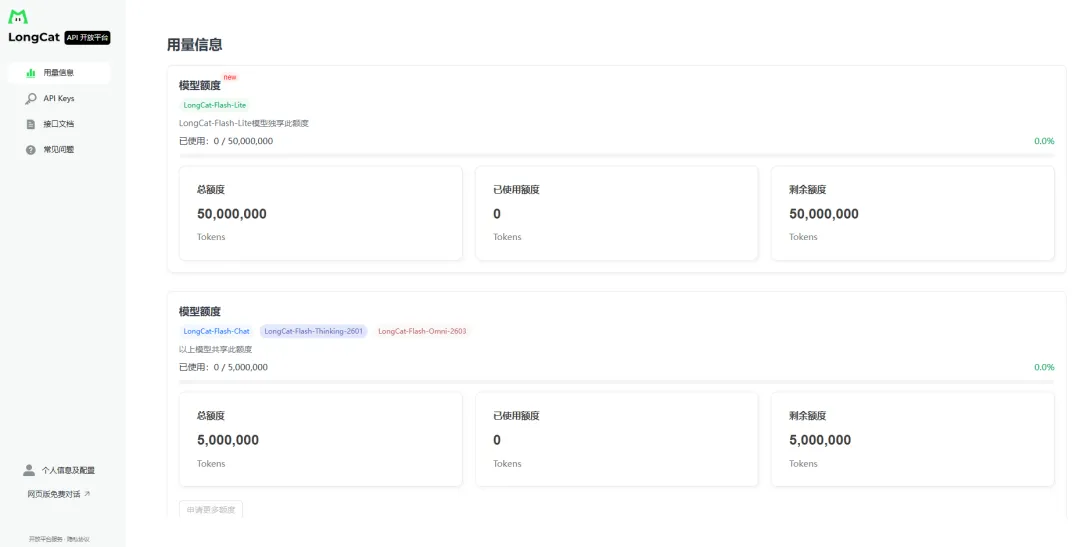Select the LongCat-Flash-Chat model tag

pyautogui.click(x=216, y=331)
